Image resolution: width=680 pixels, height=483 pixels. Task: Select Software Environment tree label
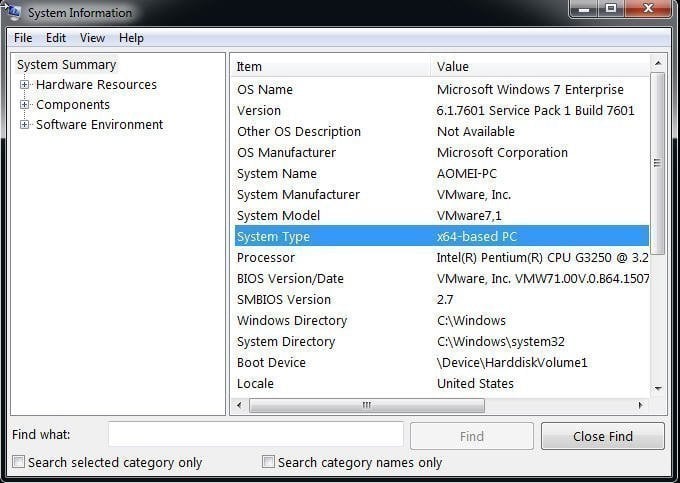[99, 124]
